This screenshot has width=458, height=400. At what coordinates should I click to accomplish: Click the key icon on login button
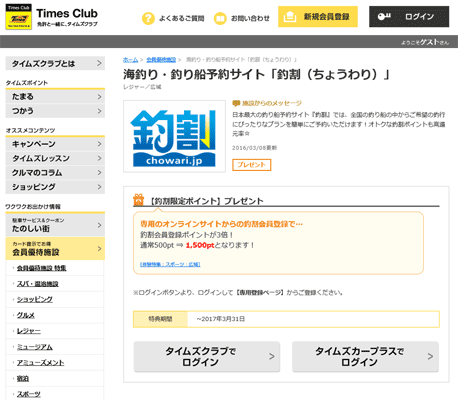point(384,16)
